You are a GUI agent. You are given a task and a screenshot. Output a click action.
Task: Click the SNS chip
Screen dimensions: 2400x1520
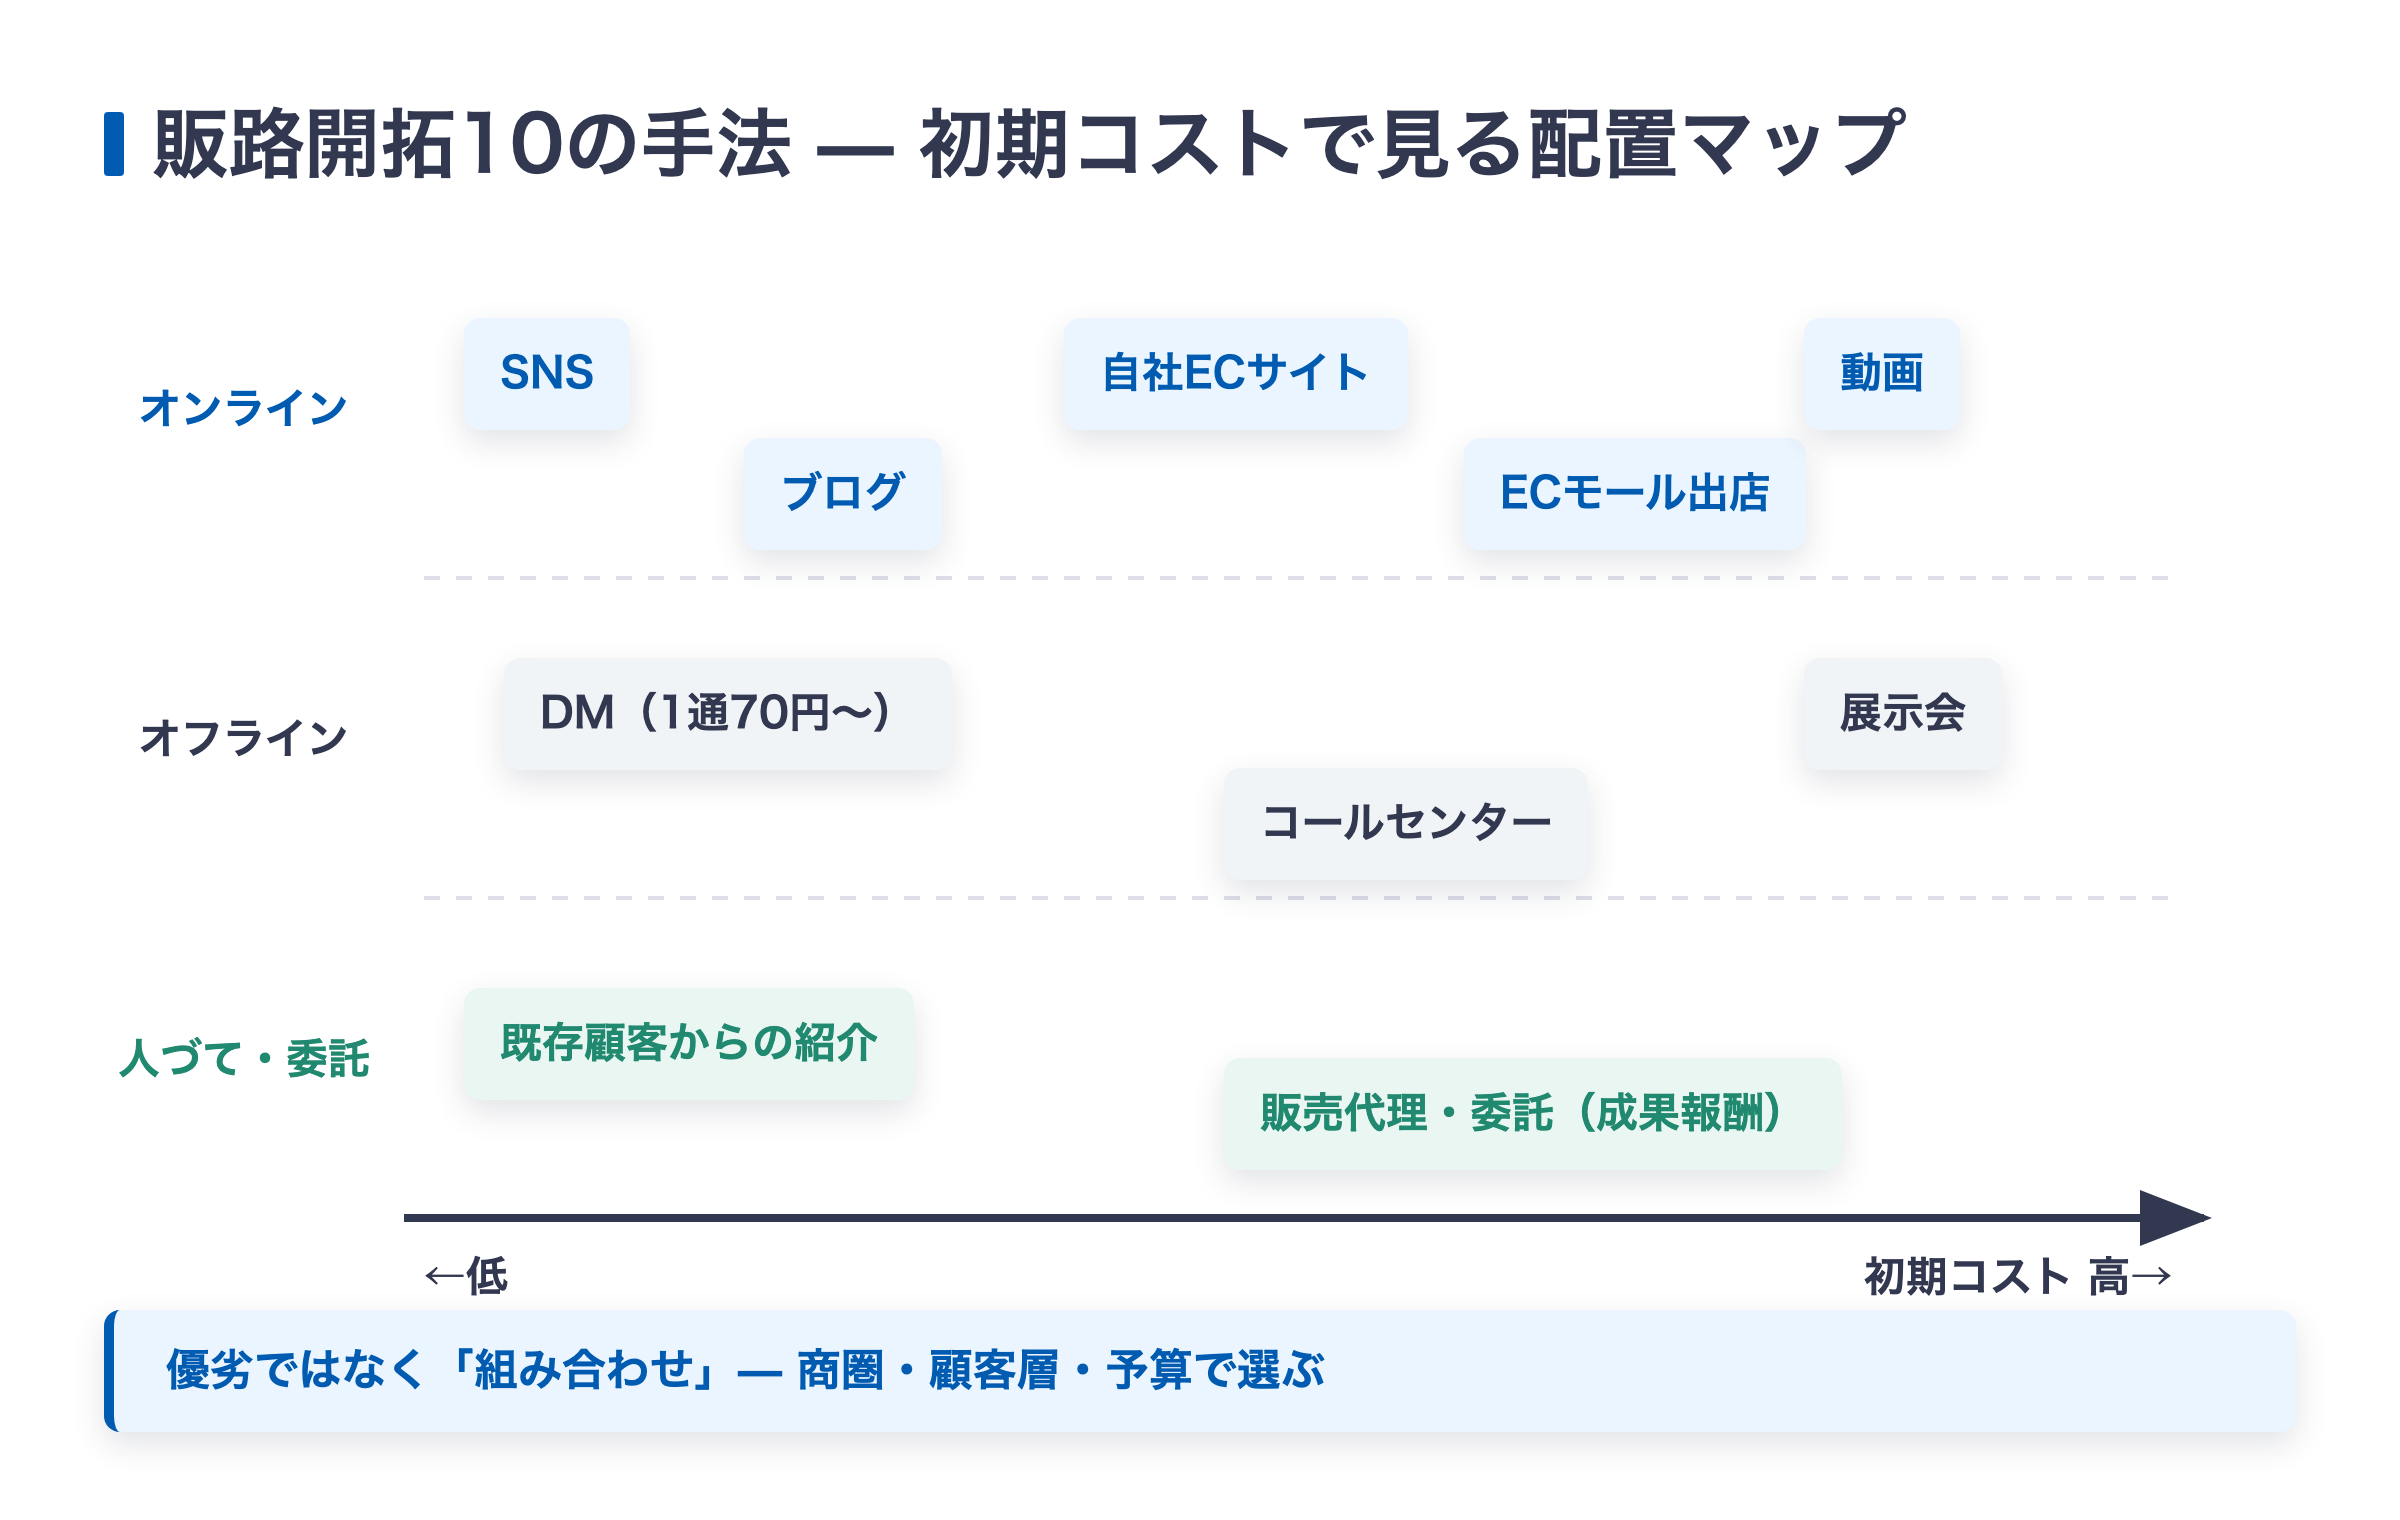tap(547, 374)
